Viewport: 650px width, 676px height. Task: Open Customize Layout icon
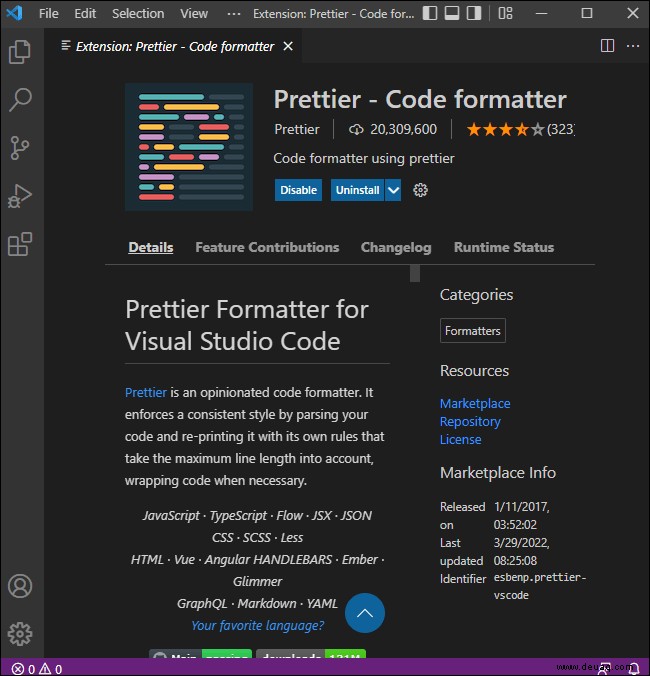click(505, 13)
